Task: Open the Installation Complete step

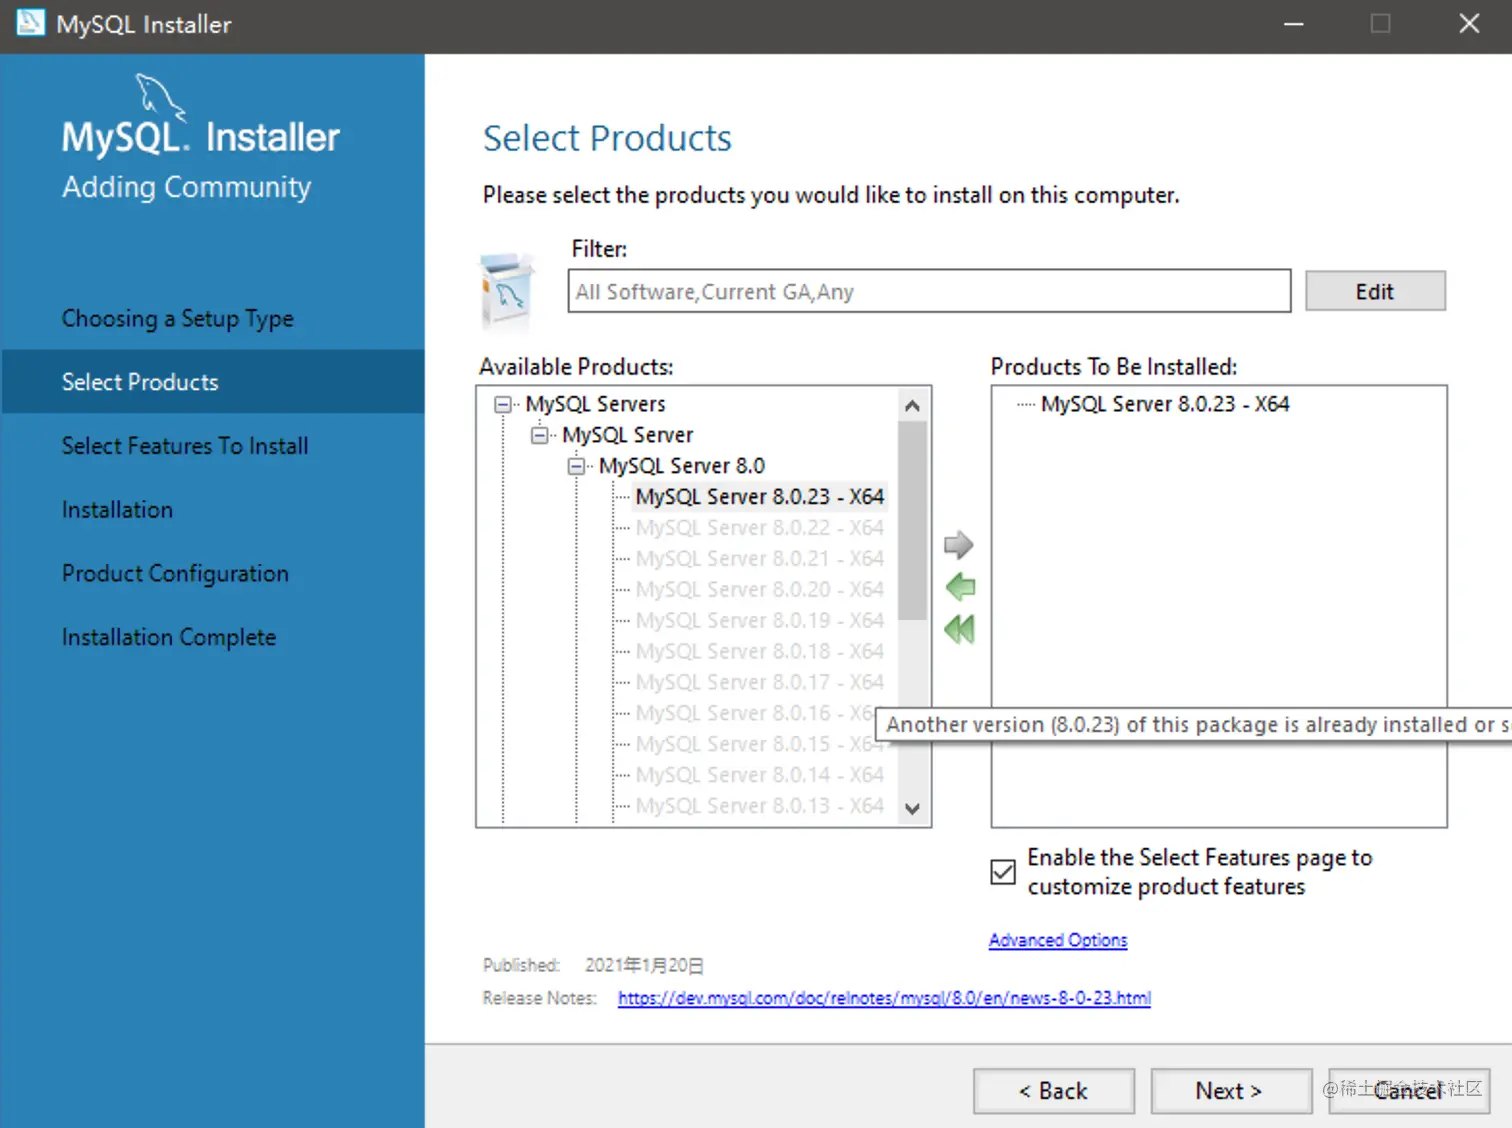Action: click(169, 638)
